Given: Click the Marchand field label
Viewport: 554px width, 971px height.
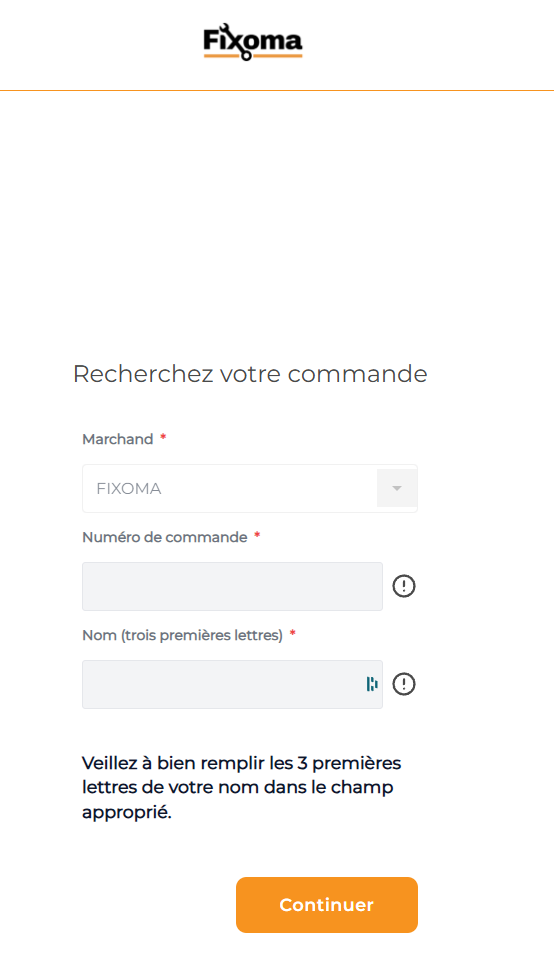Looking at the screenshot, I should tap(118, 439).
